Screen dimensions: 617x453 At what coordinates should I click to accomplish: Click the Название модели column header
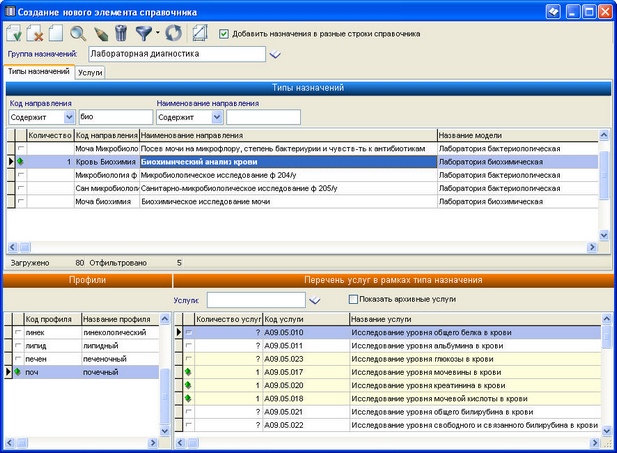(517, 135)
